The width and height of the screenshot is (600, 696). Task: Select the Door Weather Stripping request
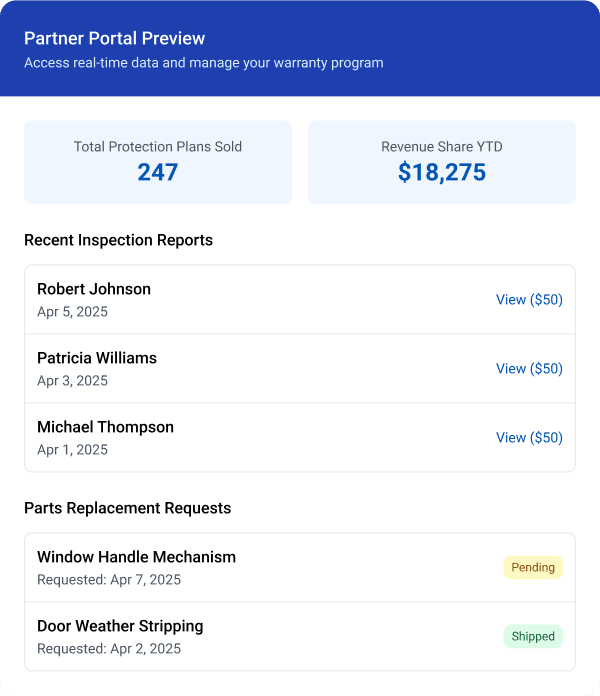pos(300,637)
